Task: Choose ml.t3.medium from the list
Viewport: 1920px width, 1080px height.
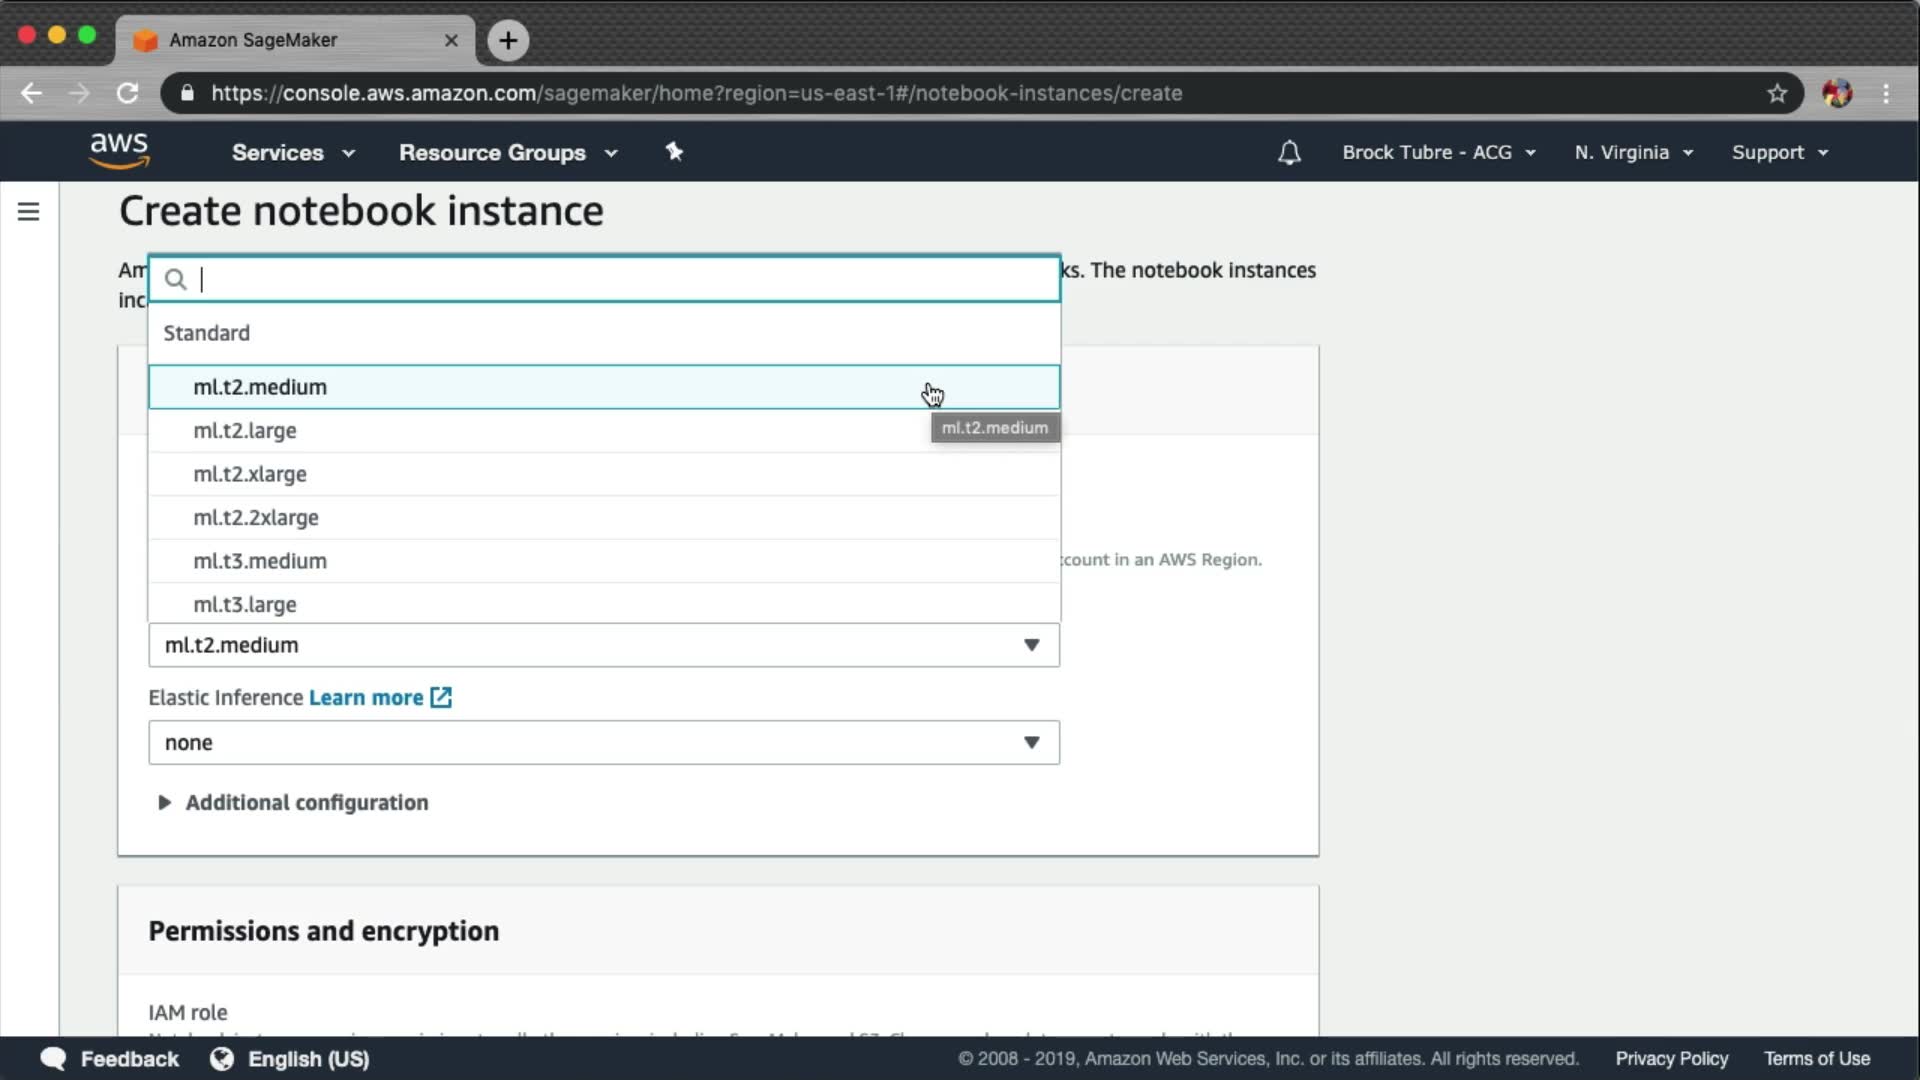Action: tap(260, 561)
